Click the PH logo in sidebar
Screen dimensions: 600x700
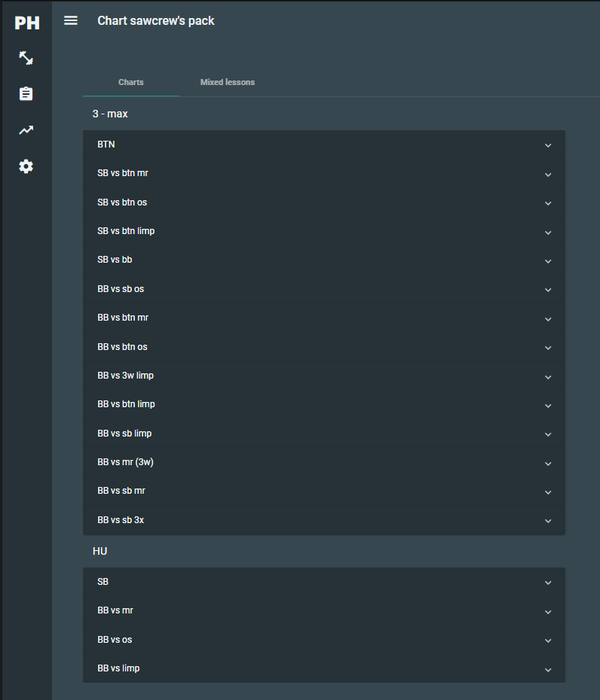(x=27, y=23)
